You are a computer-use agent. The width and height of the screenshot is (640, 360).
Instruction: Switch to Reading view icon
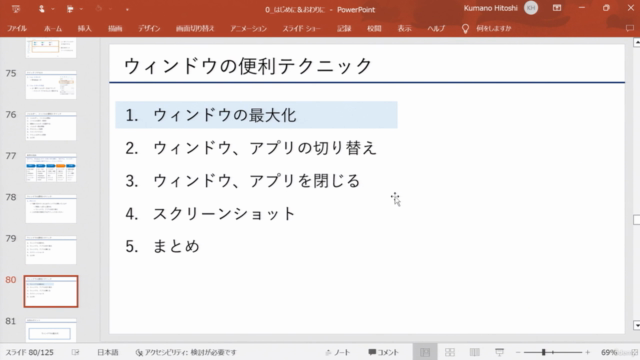(474, 352)
